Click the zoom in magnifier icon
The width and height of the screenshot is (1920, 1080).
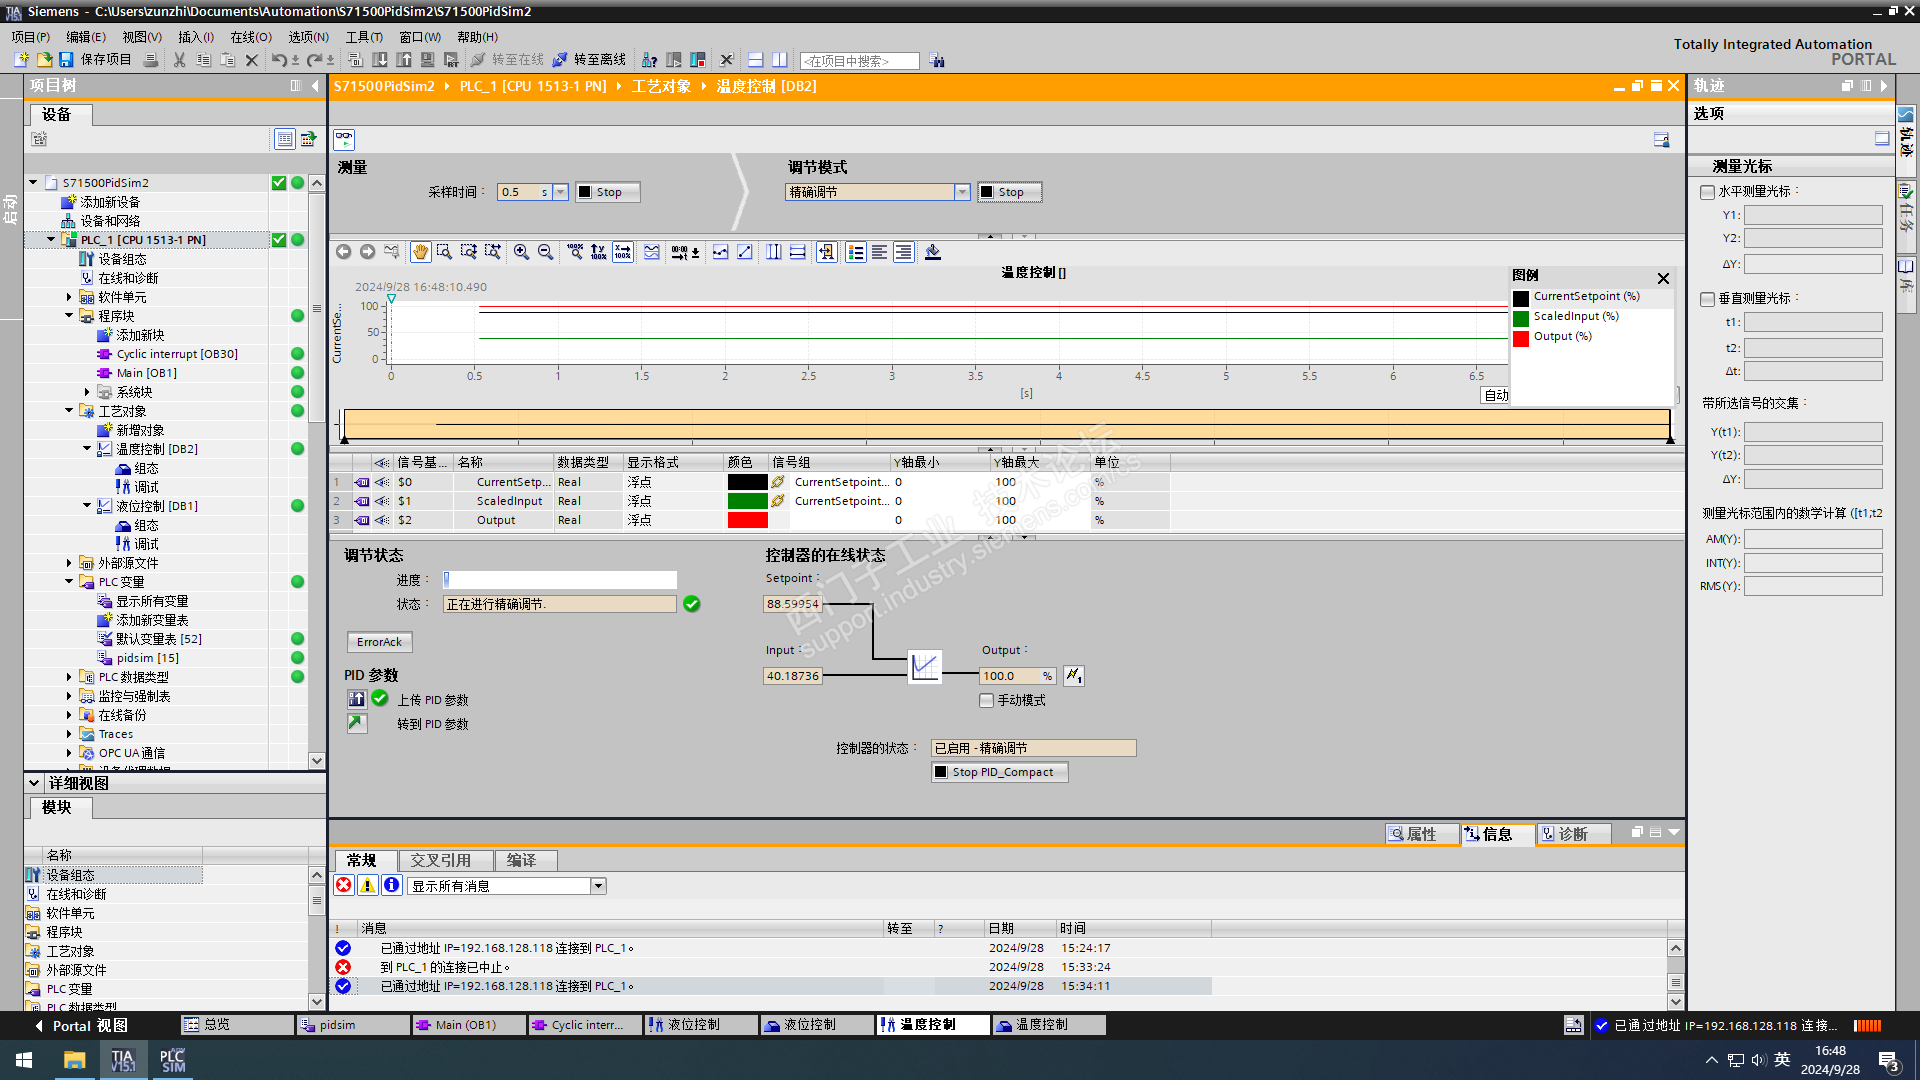point(521,252)
